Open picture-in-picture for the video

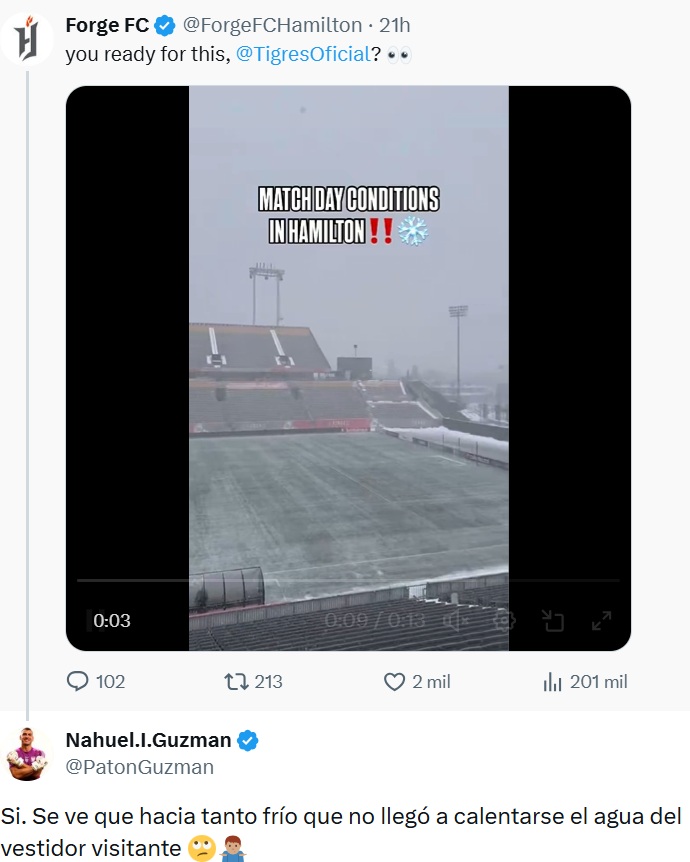(x=553, y=620)
